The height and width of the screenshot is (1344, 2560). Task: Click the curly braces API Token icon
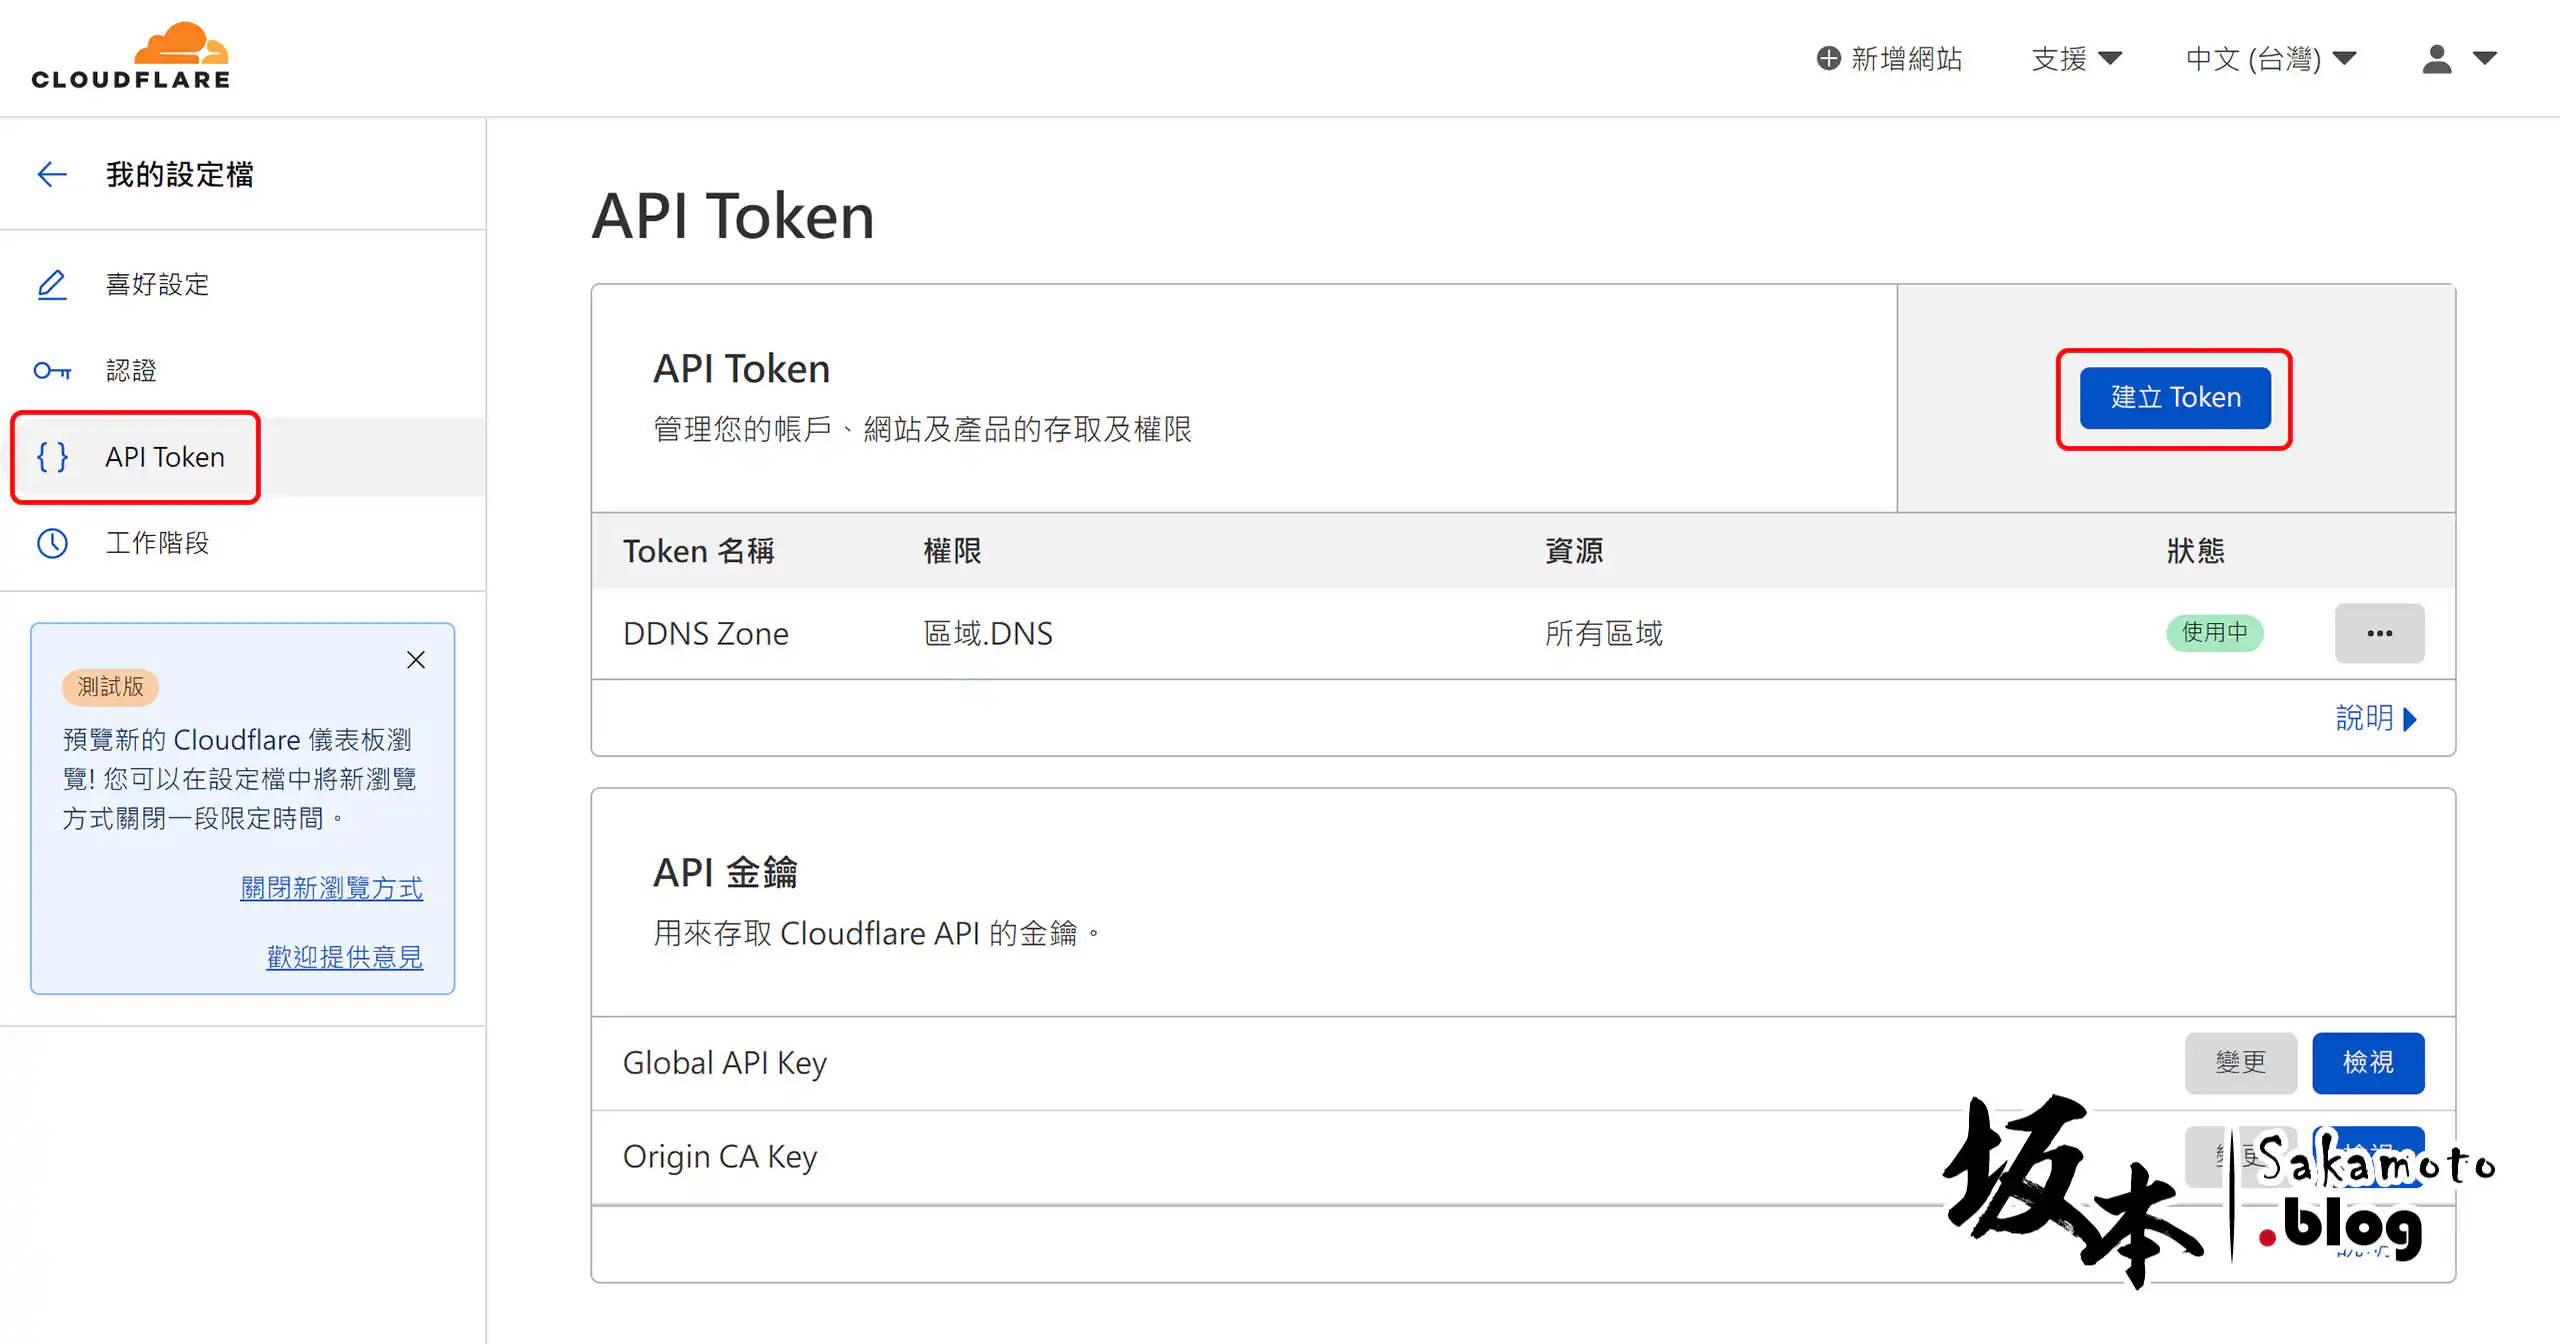coord(52,457)
